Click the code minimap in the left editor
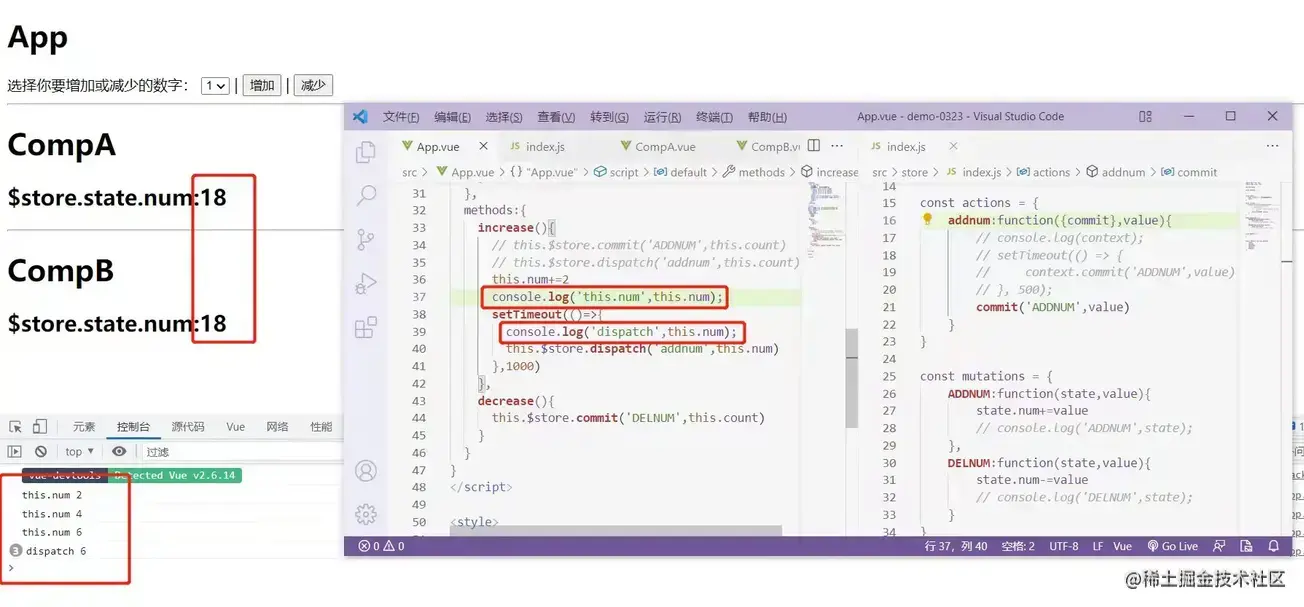The height and width of the screenshot is (607, 1304). (x=824, y=218)
